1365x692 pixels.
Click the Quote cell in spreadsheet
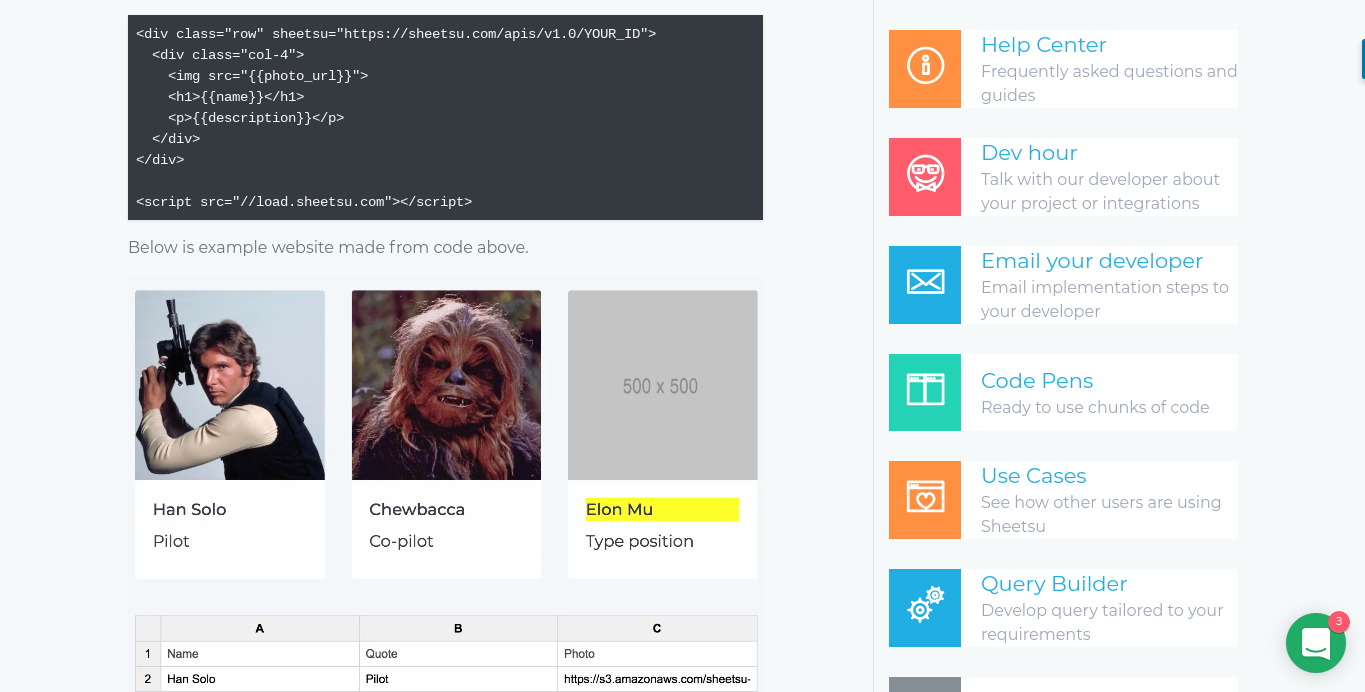pyautogui.click(x=458, y=654)
